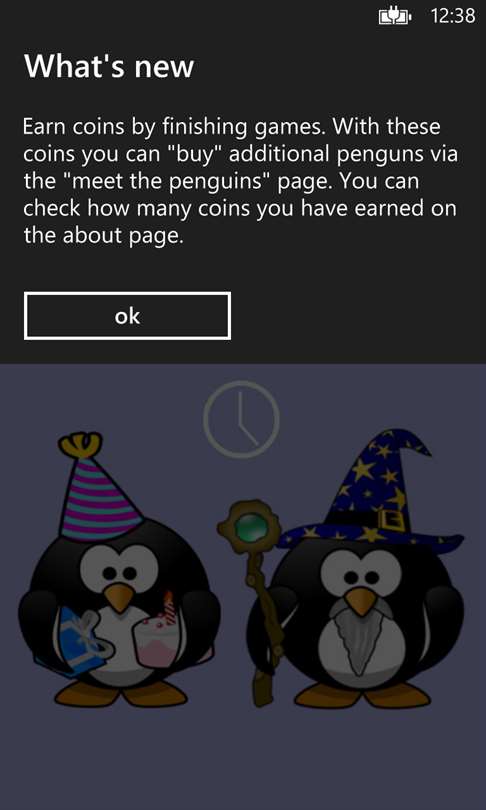This screenshot has height=810, width=486.
Task: Tap the yellow bow atop party hat
Action: (81, 445)
